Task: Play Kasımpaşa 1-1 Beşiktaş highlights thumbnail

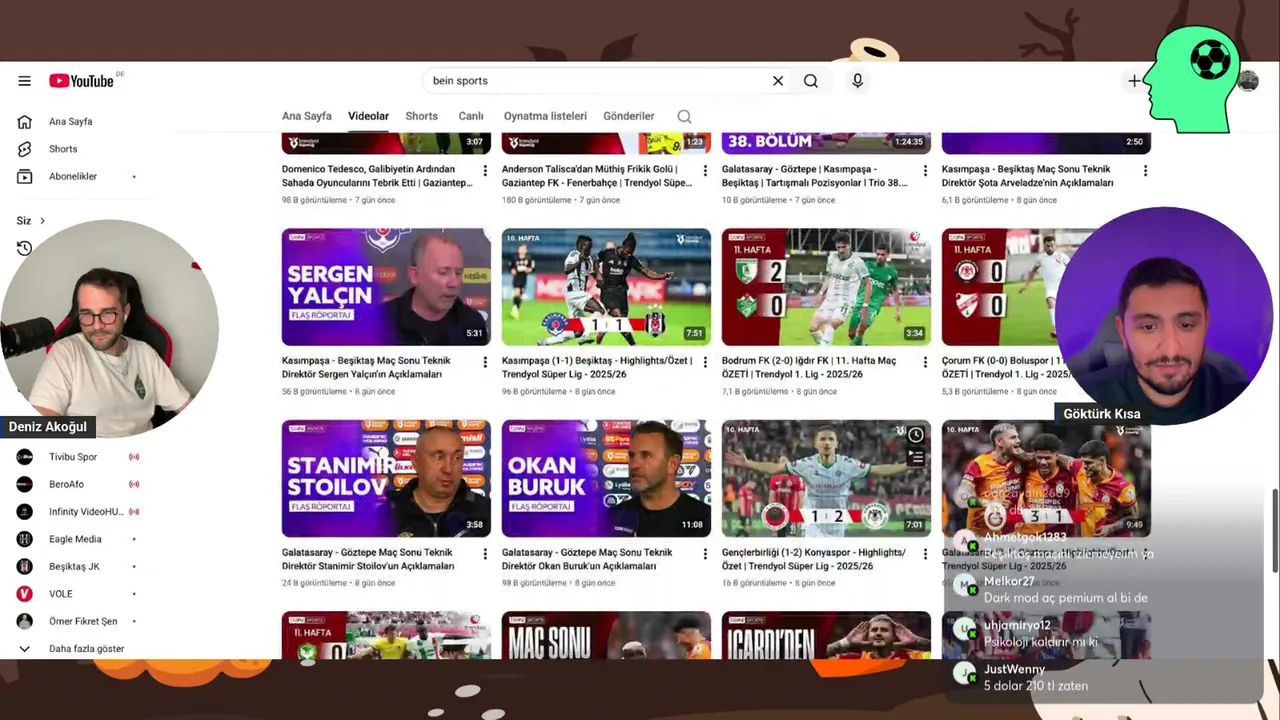Action: (606, 287)
